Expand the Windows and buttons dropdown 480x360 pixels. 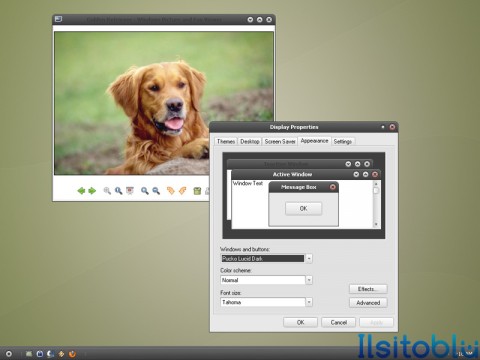point(309,258)
